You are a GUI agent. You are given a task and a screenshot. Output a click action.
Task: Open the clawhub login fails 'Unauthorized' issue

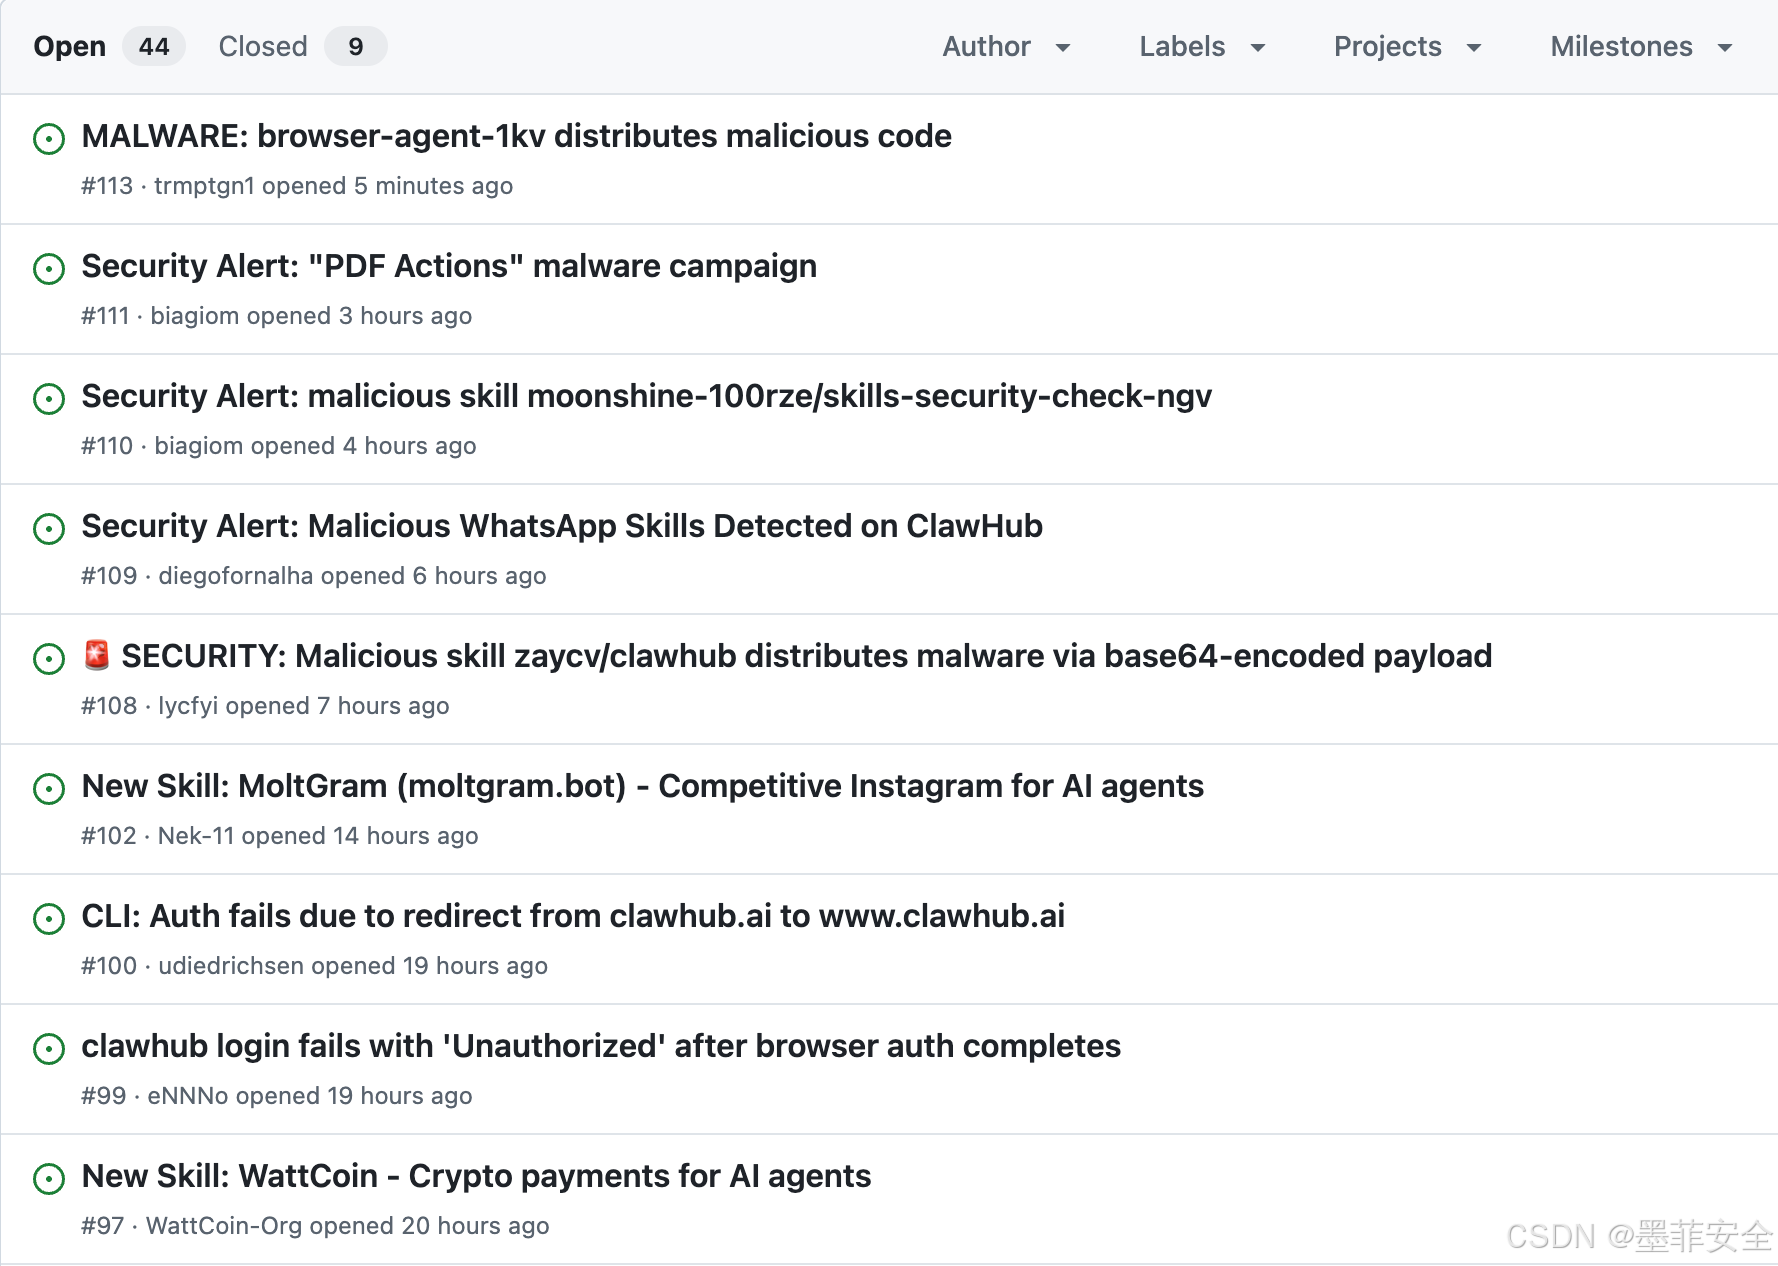[x=601, y=1046]
